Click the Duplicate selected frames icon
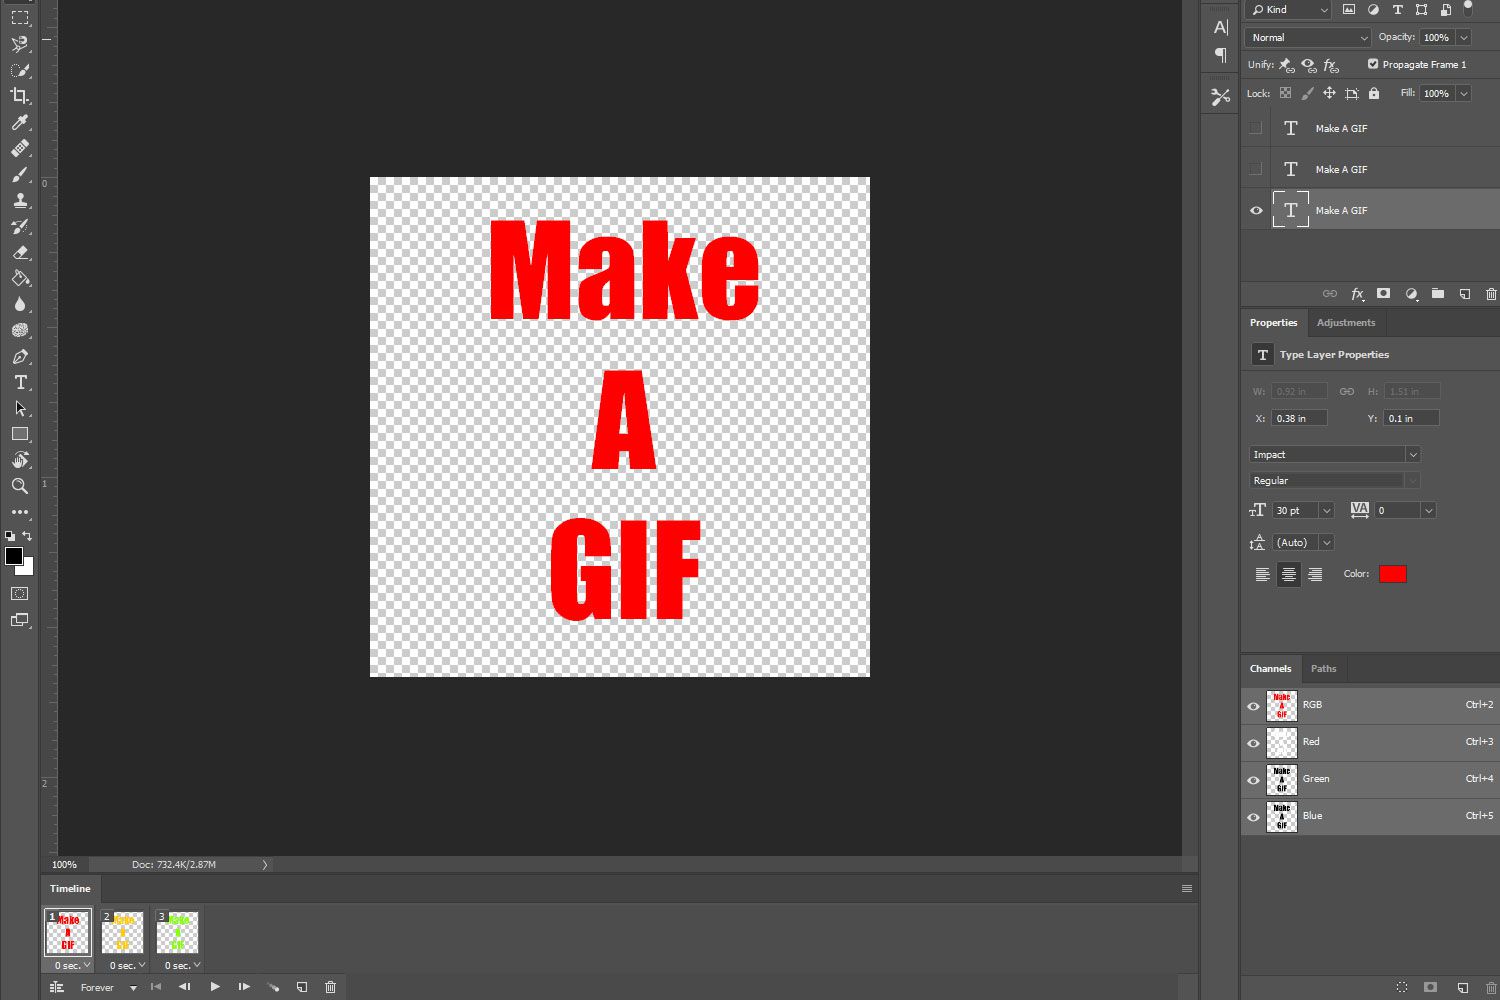This screenshot has width=1500, height=1000. pyautogui.click(x=302, y=987)
